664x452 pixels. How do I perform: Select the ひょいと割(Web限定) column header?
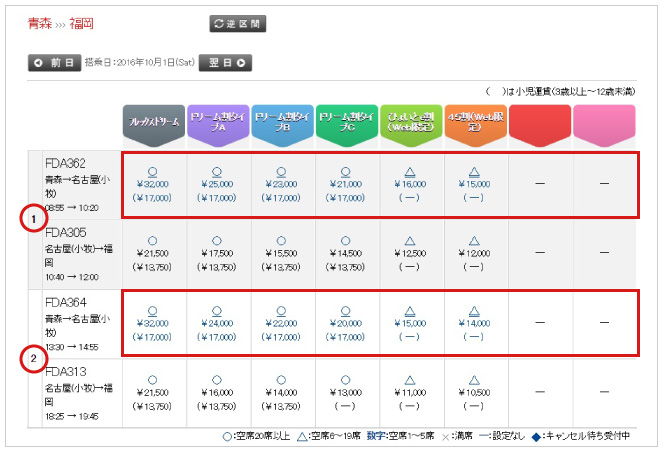tap(411, 126)
